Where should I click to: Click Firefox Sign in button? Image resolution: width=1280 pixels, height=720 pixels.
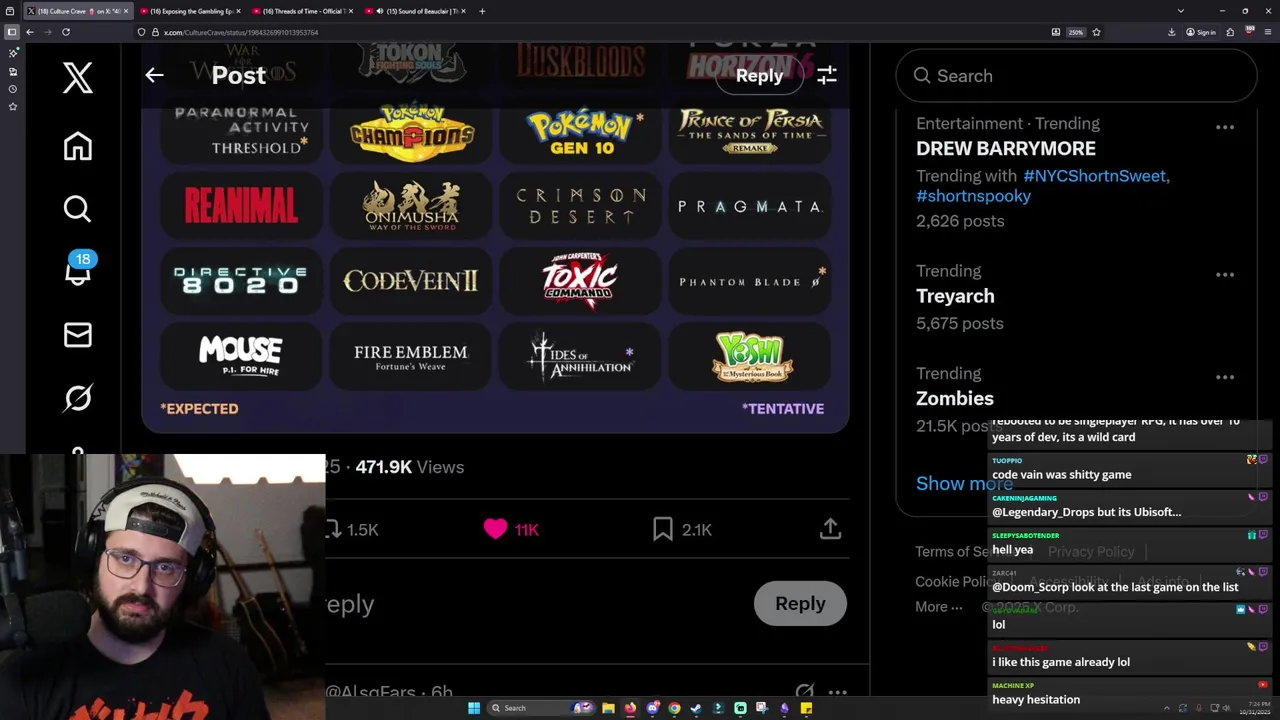pyautogui.click(x=1201, y=32)
